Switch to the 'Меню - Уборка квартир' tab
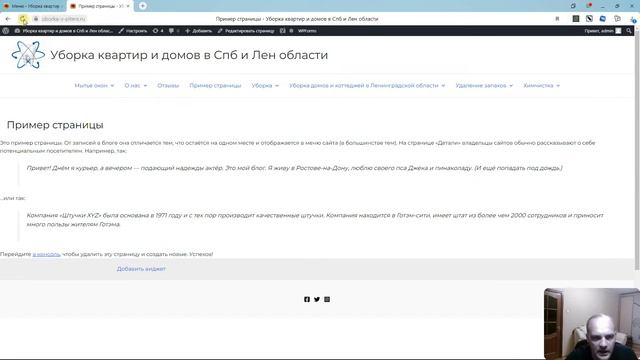This screenshot has height=360, width=640. click(x=32, y=6)
